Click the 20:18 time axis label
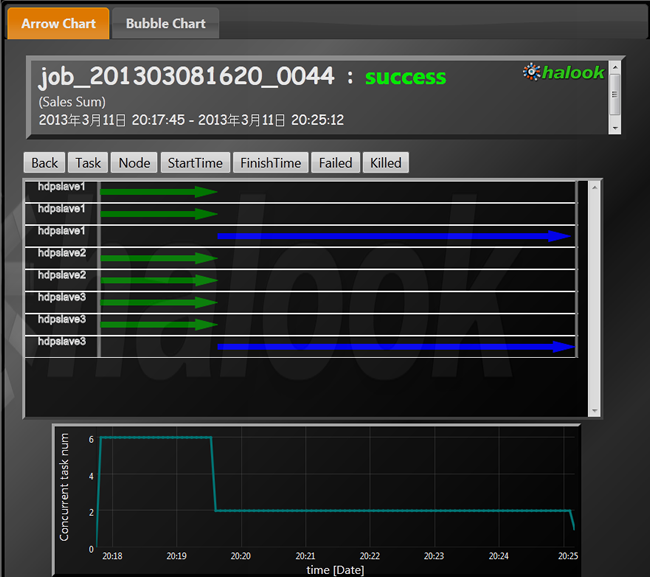The height and width of the screenshot is (577, 650). [112, 556]
